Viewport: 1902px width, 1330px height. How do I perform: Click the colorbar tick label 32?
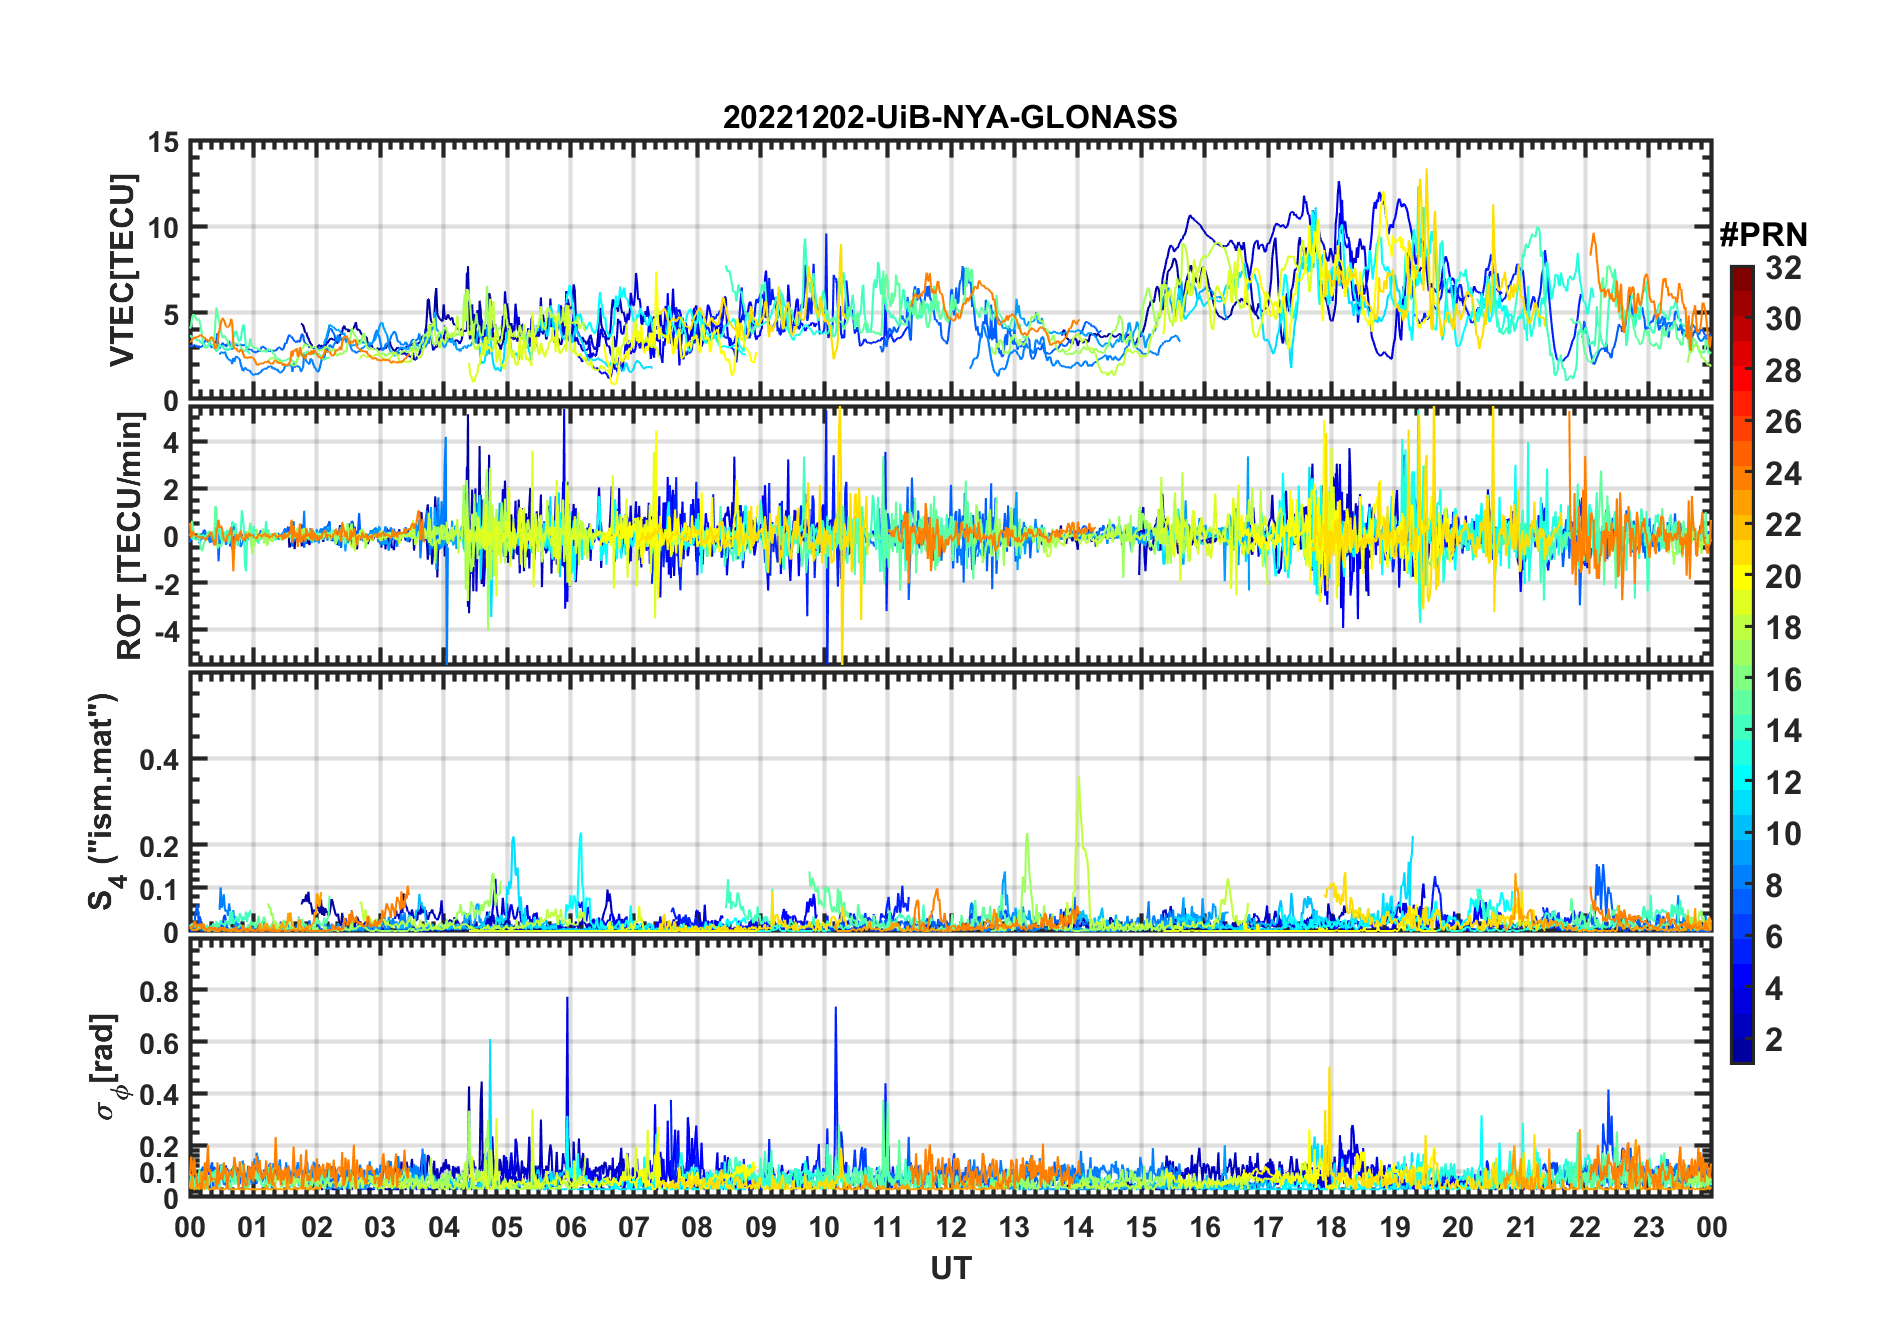coord(1783,268)
